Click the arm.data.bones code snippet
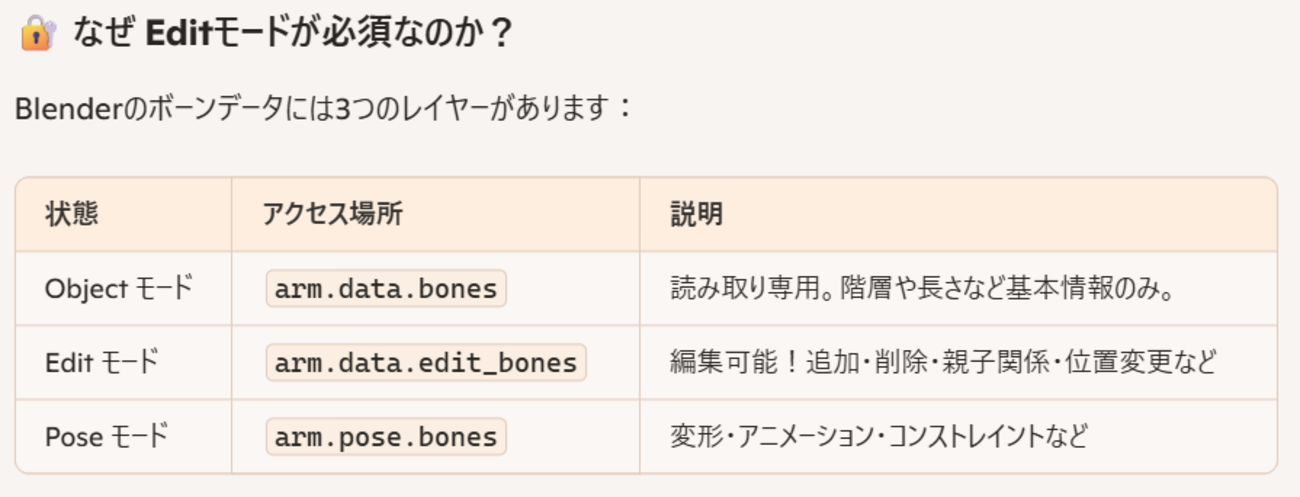 (386, 289)
